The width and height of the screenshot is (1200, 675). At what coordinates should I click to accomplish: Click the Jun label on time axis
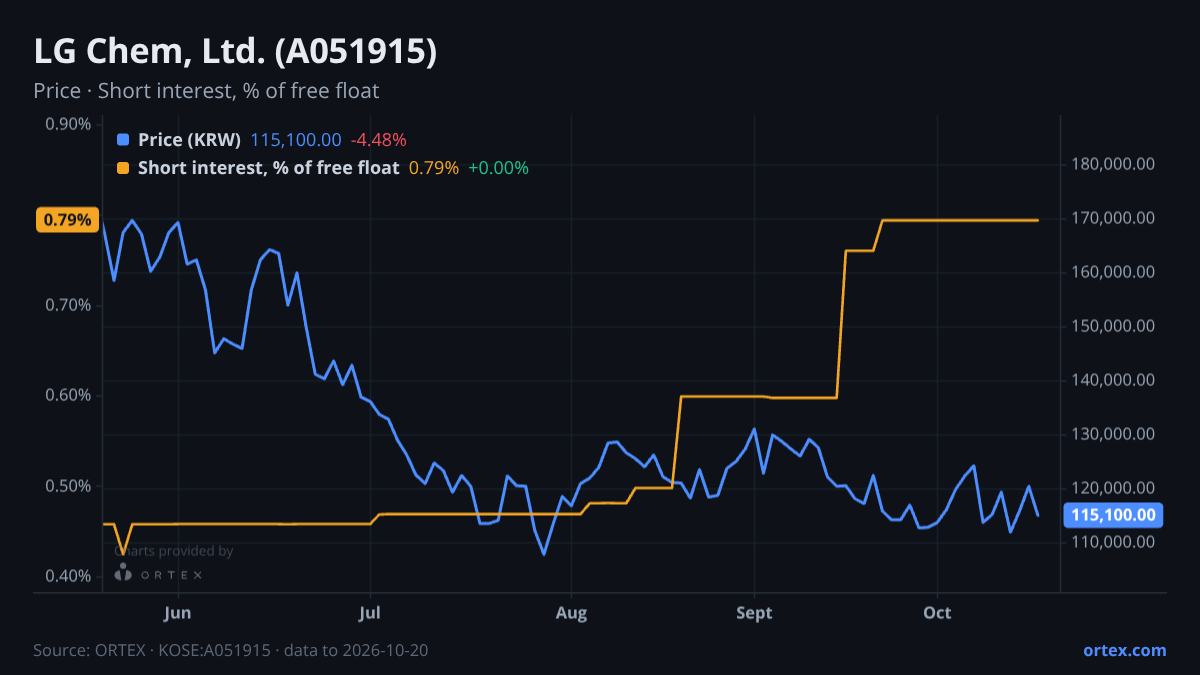pyautogui.click(x=177, y=612)
